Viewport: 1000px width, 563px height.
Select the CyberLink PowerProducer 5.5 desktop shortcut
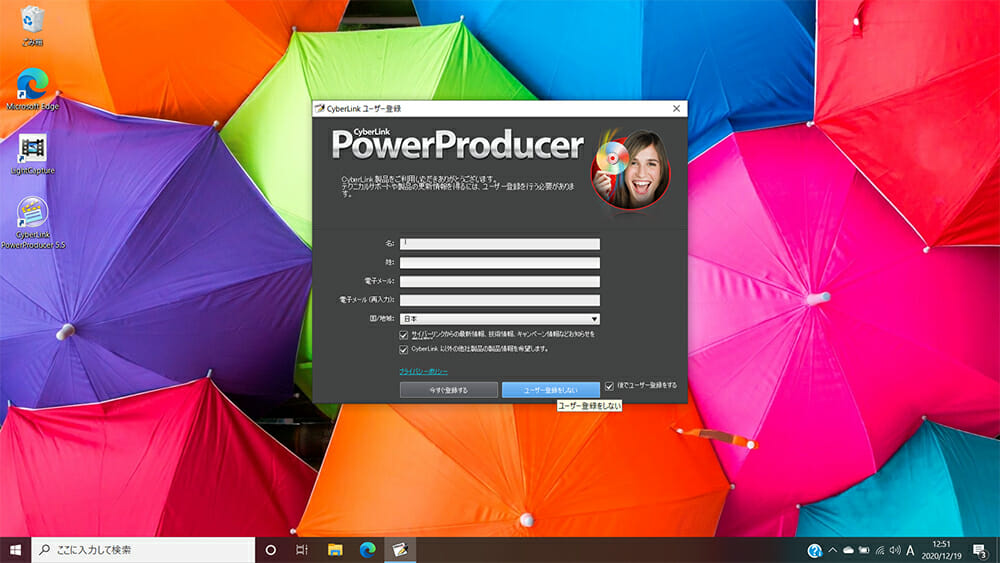(x=33, y=222)
